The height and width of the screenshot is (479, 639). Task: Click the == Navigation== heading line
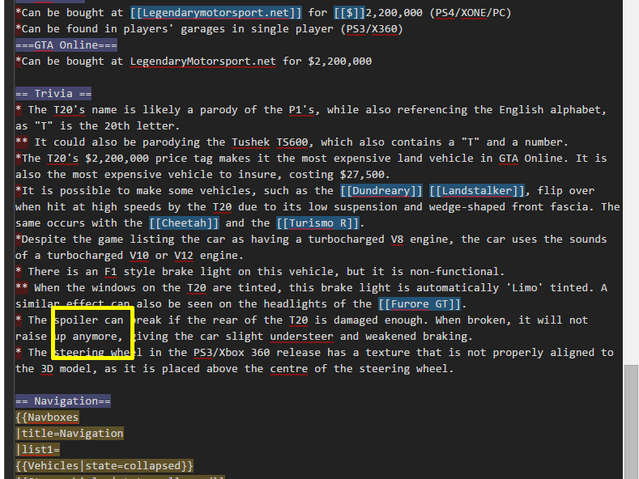[x=63, y=401]
